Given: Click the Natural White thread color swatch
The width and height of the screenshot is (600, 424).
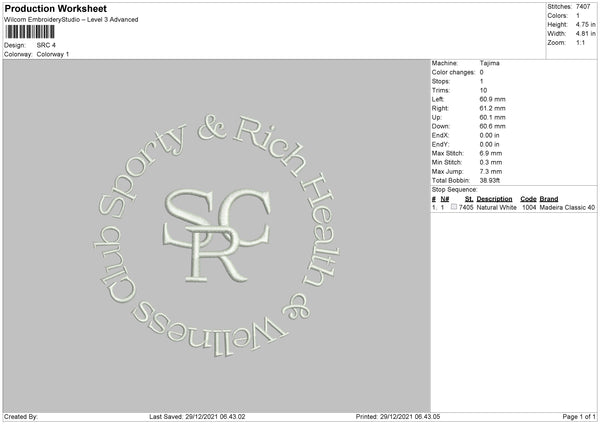Looking at the screenshot, I should pos(454,207).
